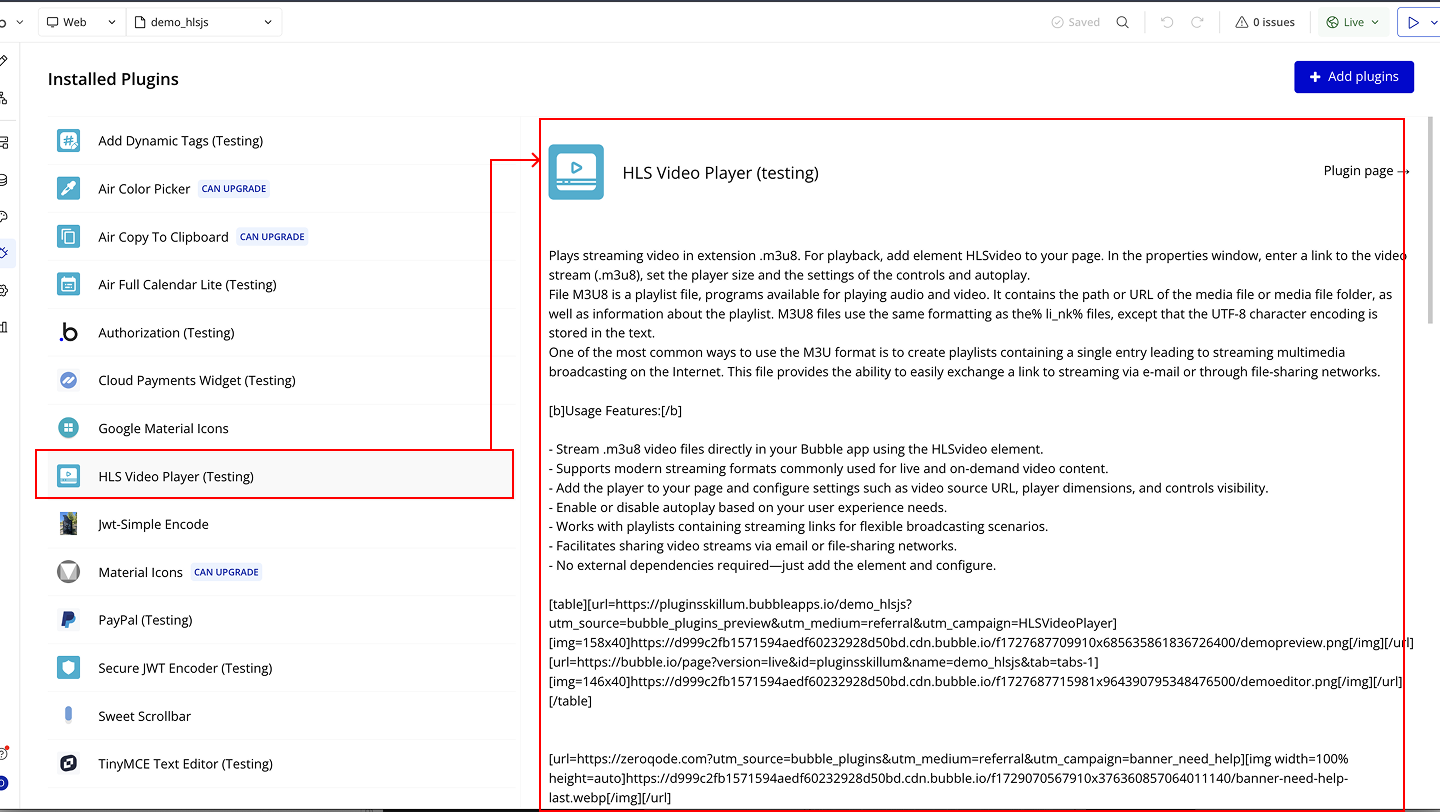Open the Logs chart tab in sidebar

(4, 327)
